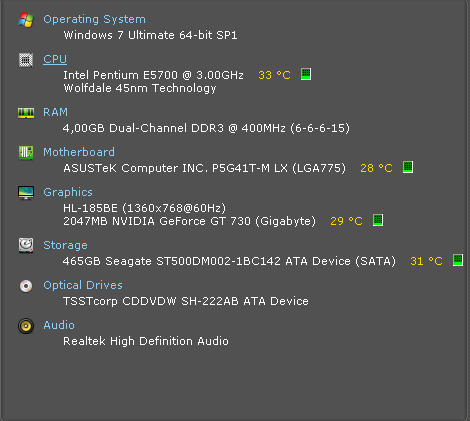Click the Audio speaker icon
Viewport: 470px width, 421px height.
26,326
